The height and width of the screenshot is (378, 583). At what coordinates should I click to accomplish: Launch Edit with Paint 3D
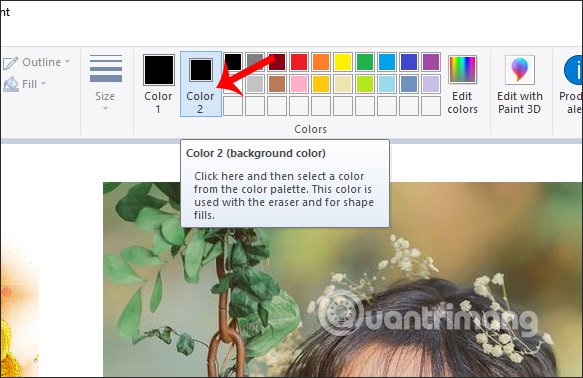(x=520, y=84)
